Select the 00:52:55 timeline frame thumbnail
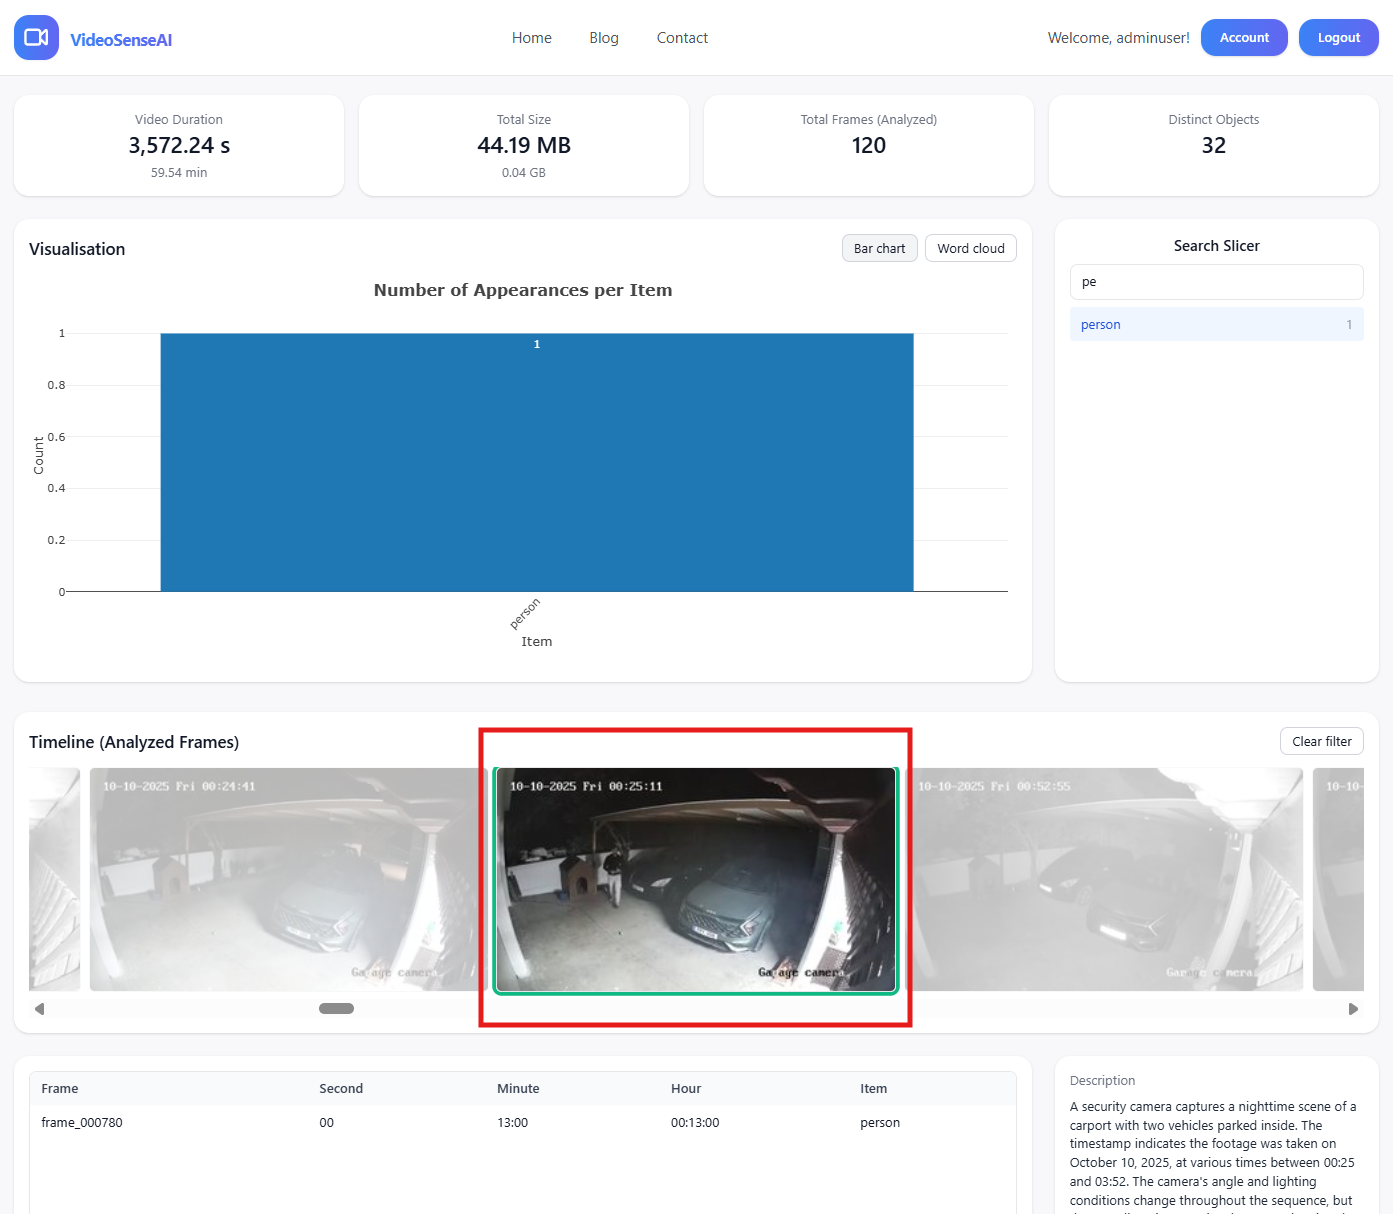Viewport: 1393px width, 1214px height. [x=1105, y=880]
